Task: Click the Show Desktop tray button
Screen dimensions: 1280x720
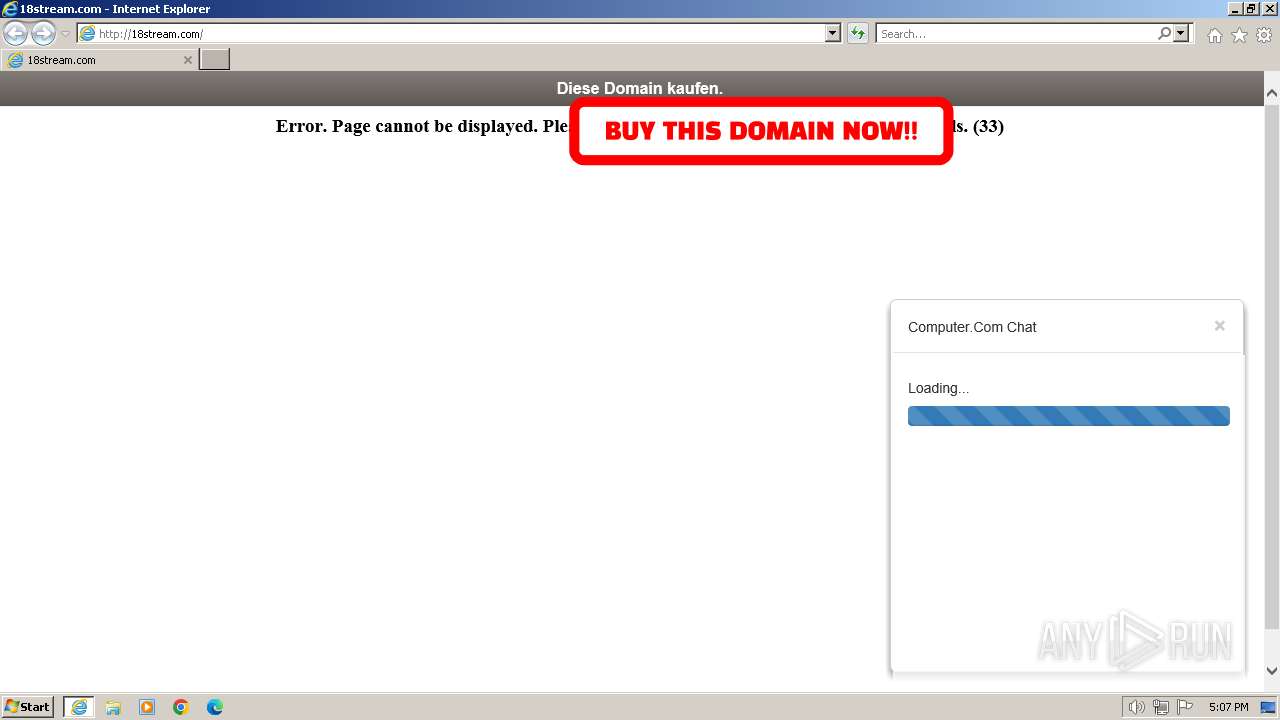Action: tap(1269, 707)
